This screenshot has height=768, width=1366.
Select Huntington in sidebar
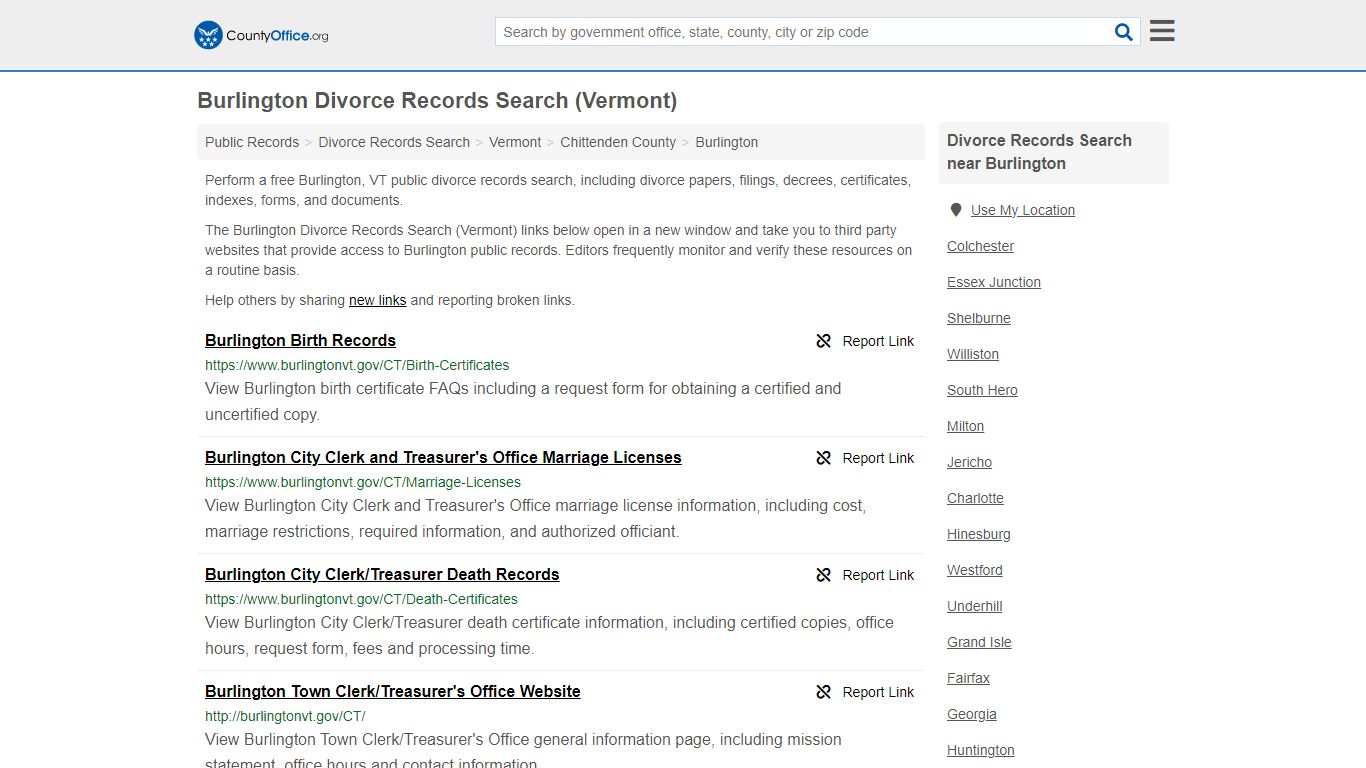coord(981,750)
